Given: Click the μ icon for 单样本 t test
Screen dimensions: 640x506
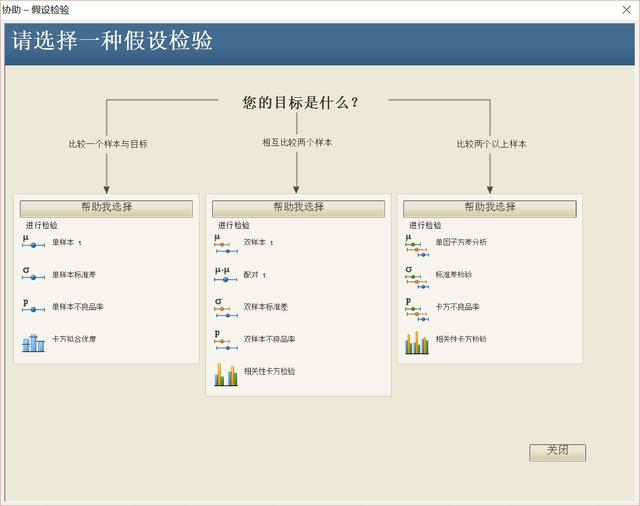Looking at the screenshot, I should 33,242.
